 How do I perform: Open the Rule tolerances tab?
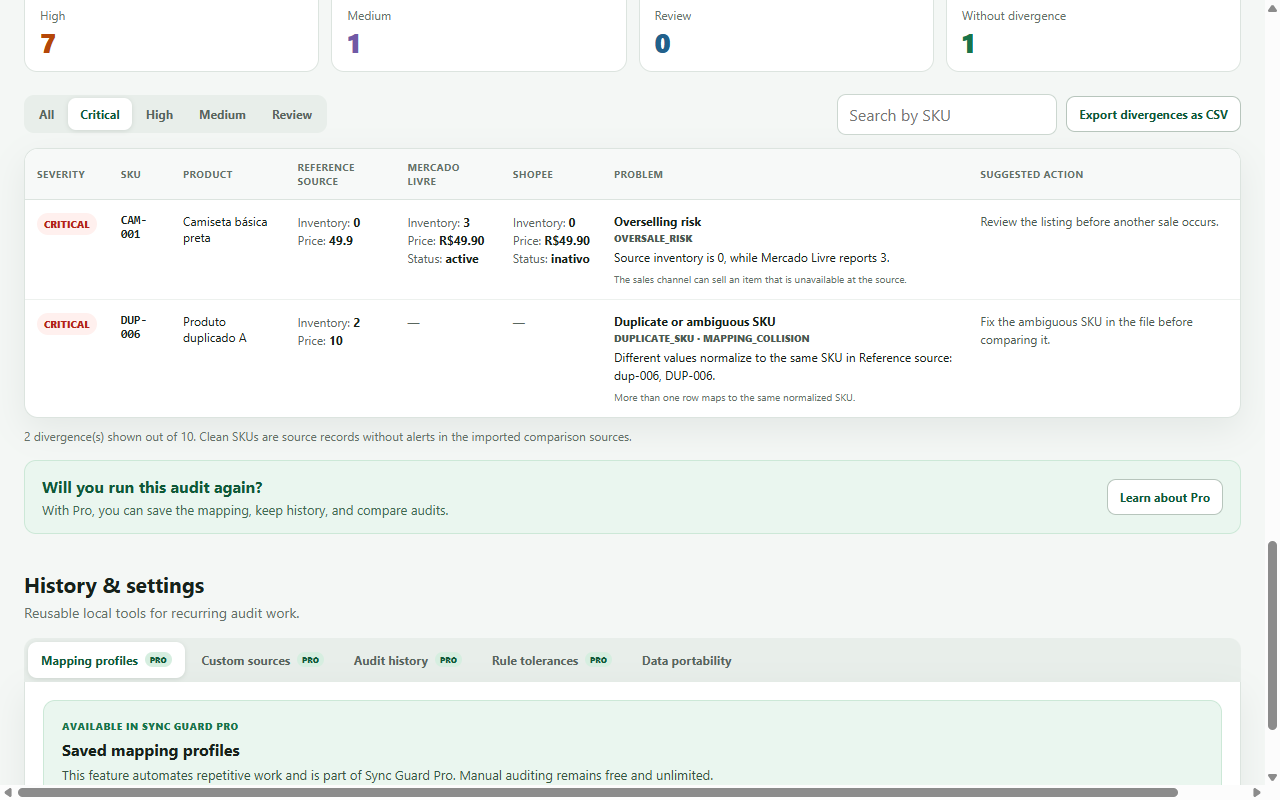click(550, 660)
